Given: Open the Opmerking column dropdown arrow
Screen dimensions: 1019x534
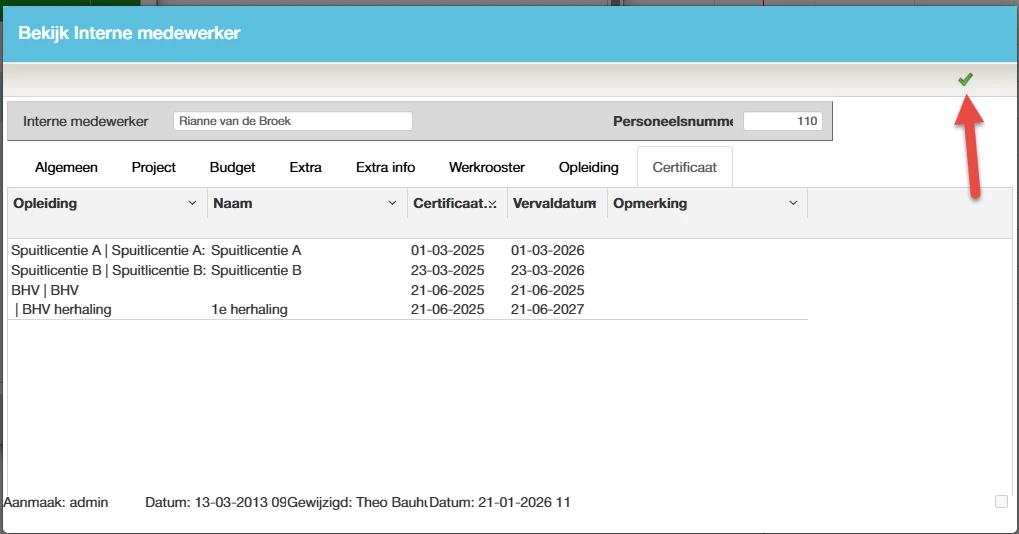Looking at the screenshot, I should [x=793, y=203].
